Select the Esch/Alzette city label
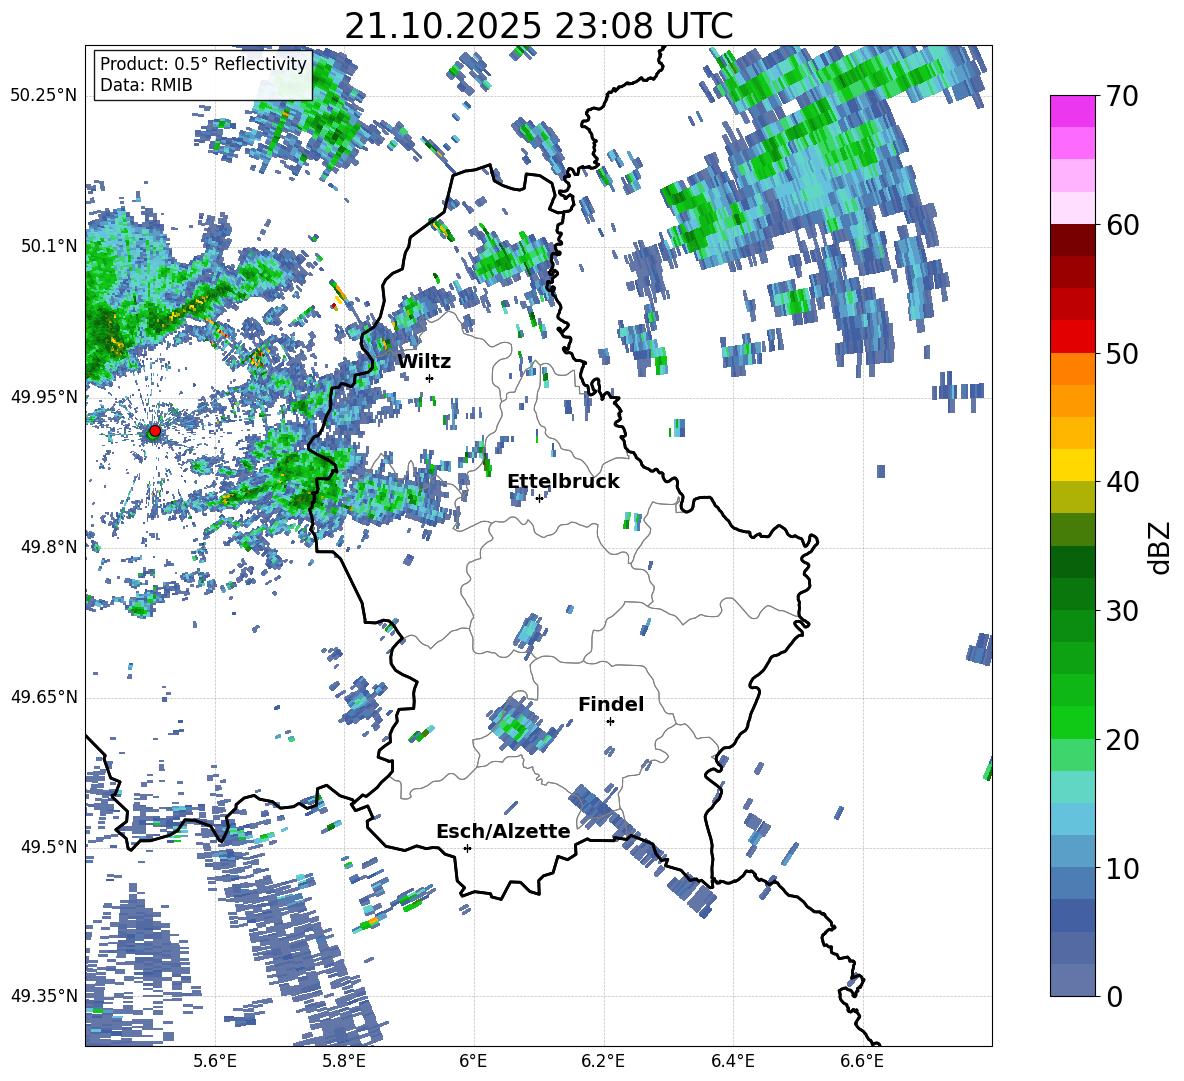This screenshot has height=1081, width=1184. (503, 832)
